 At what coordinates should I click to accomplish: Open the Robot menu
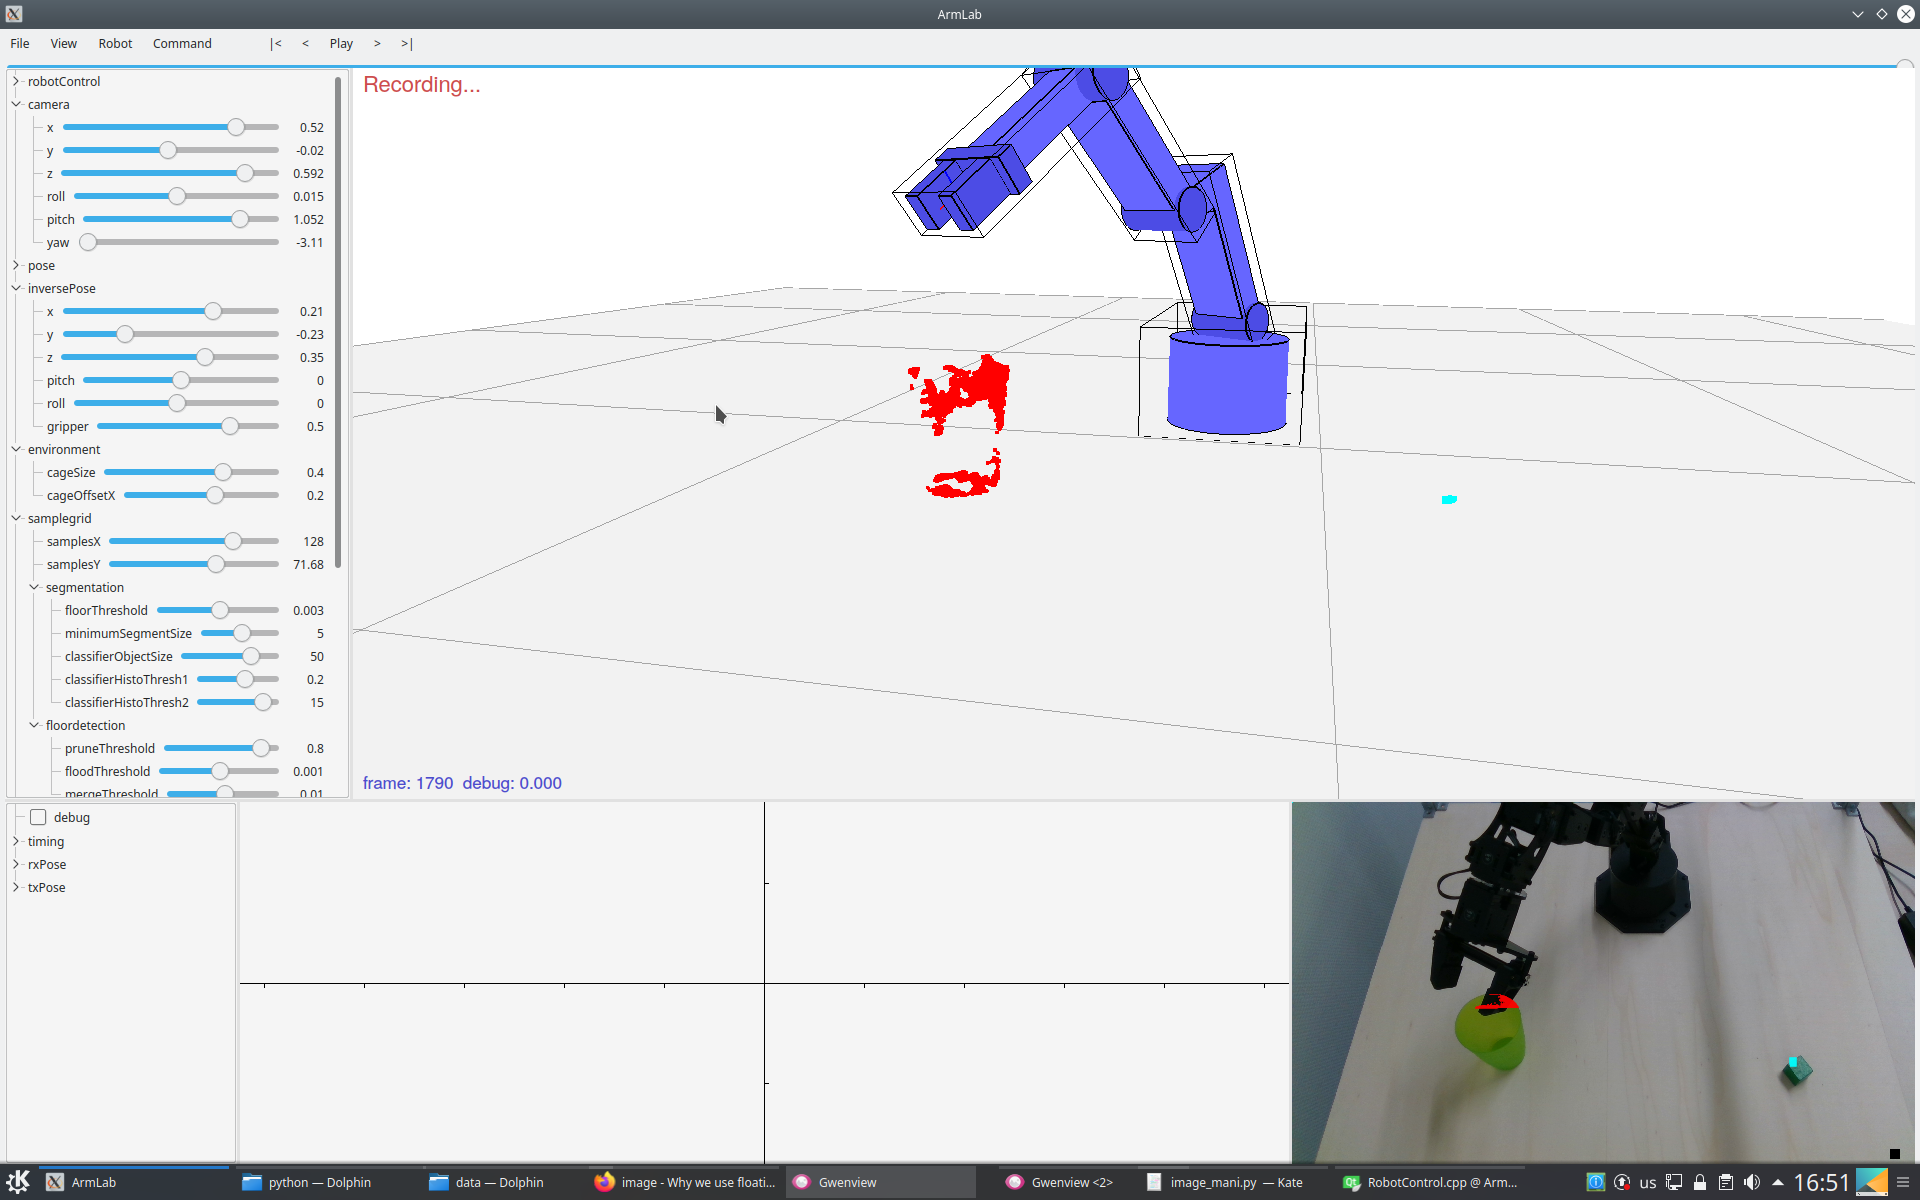click(x=115, y=44)
